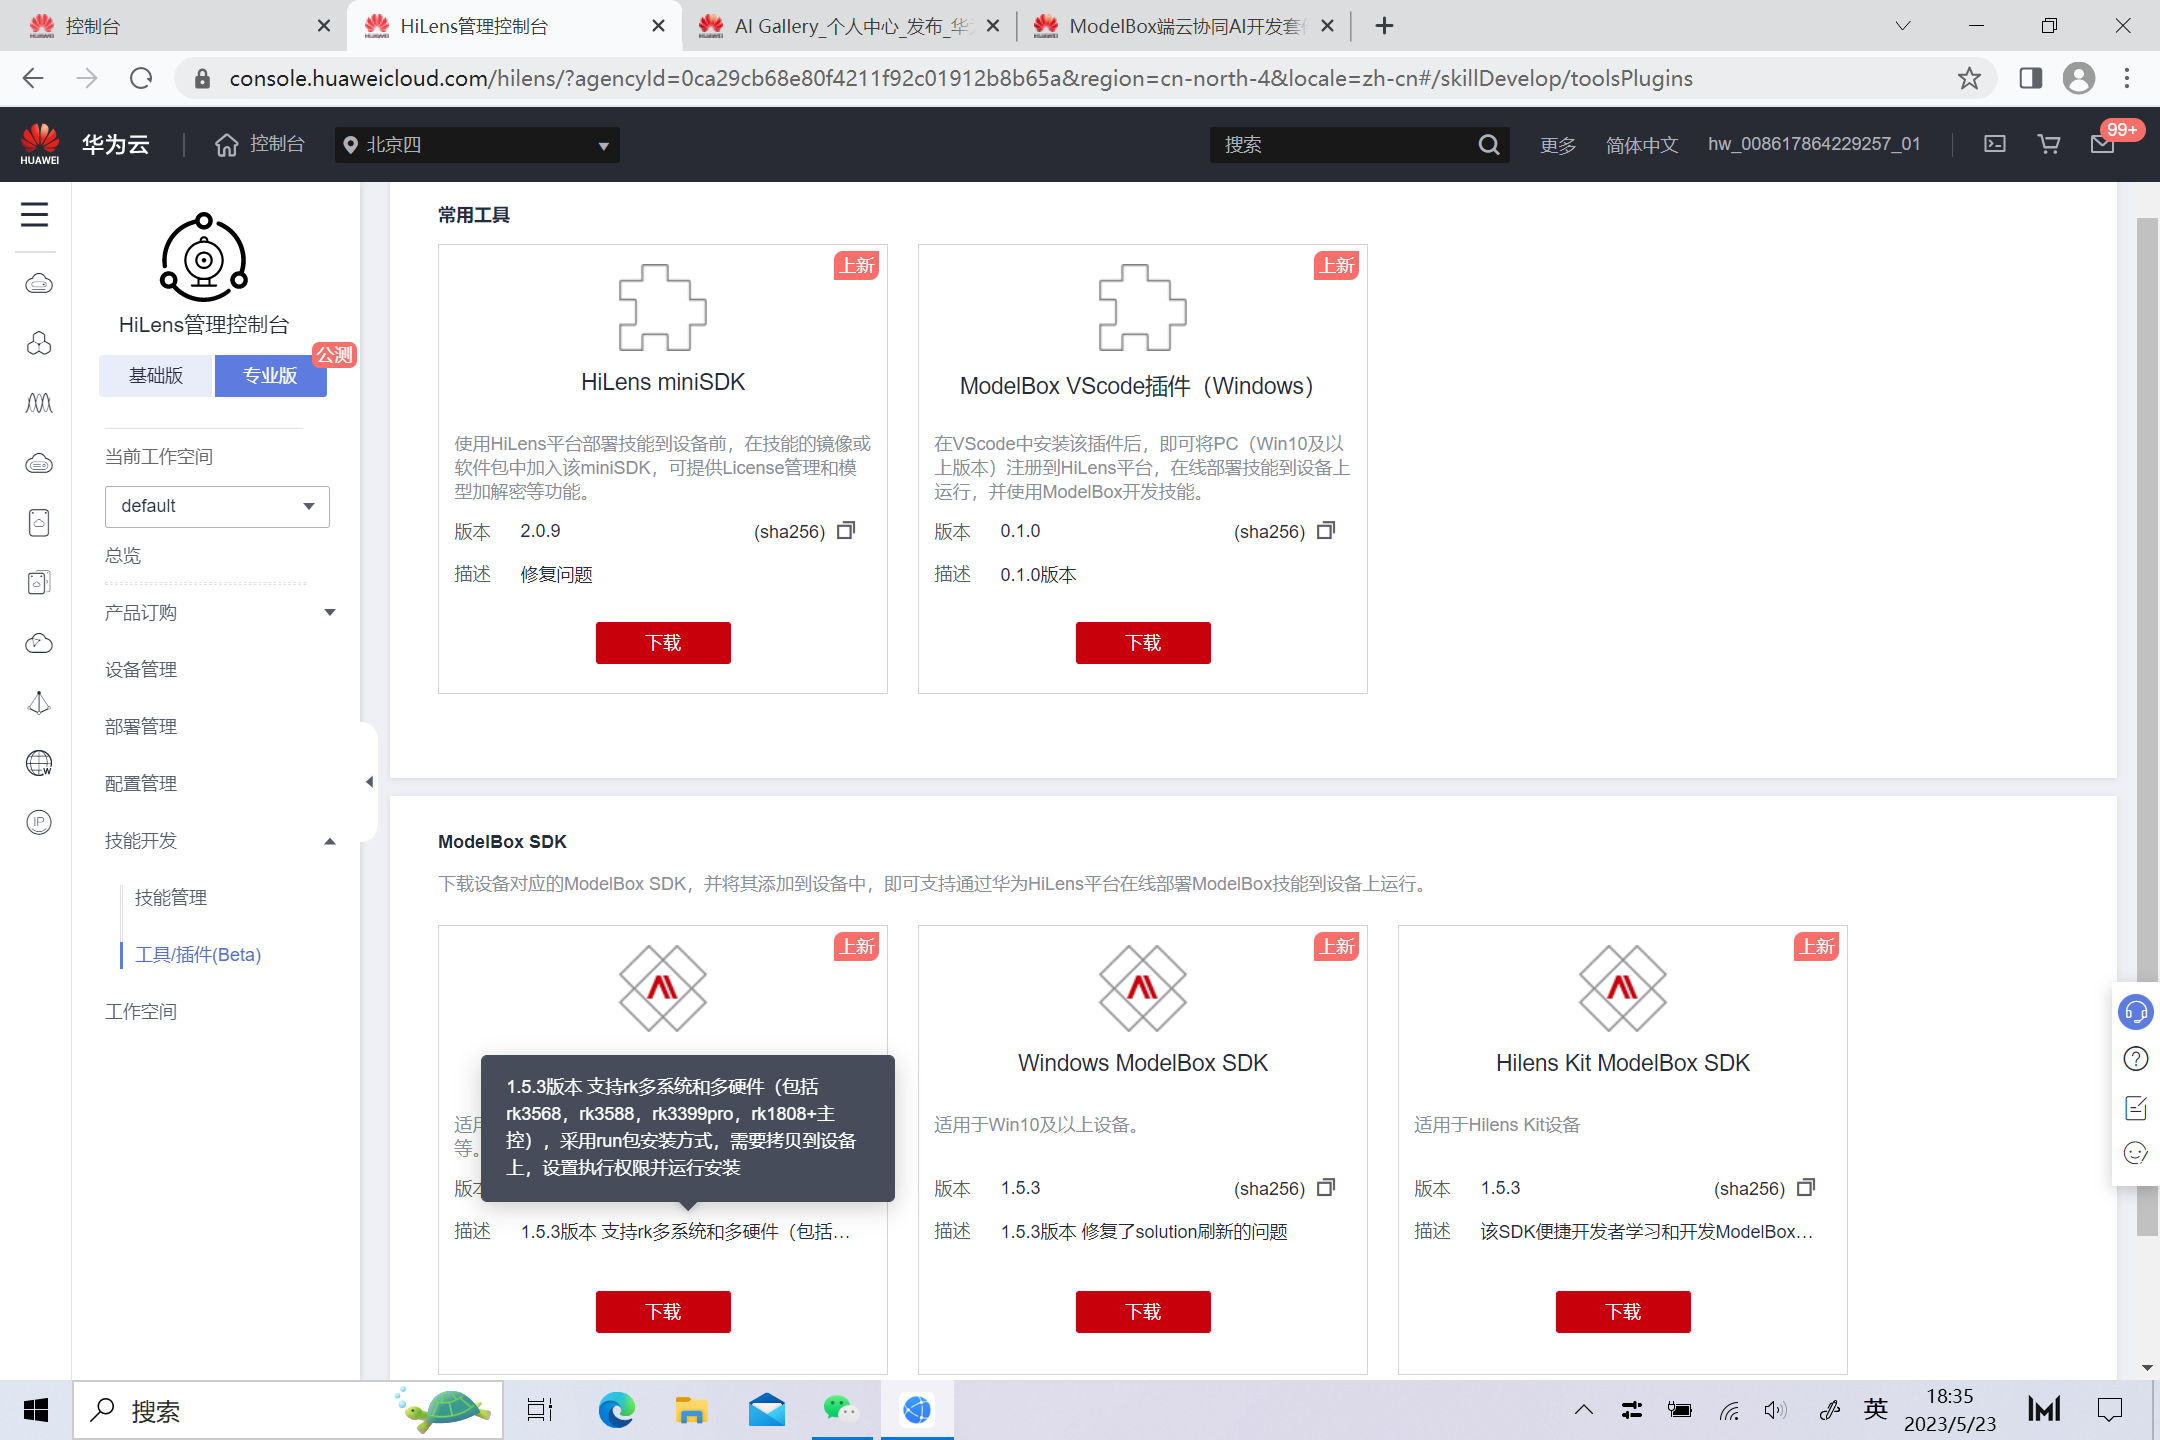Open the messages mail icon with 99+ badge

(2102, 144)
